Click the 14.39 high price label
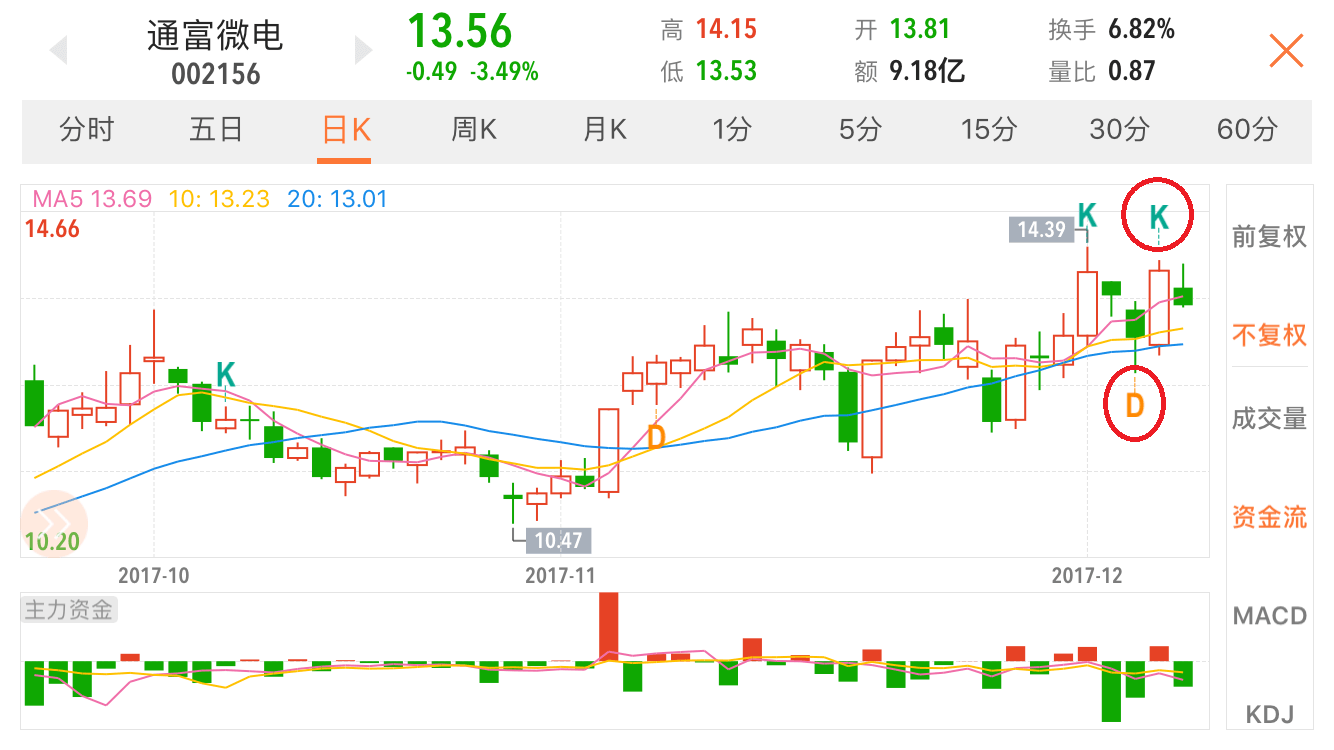Image resolution: width=1334 pixels, height=750 pixels. click(x=1041, y=230)
